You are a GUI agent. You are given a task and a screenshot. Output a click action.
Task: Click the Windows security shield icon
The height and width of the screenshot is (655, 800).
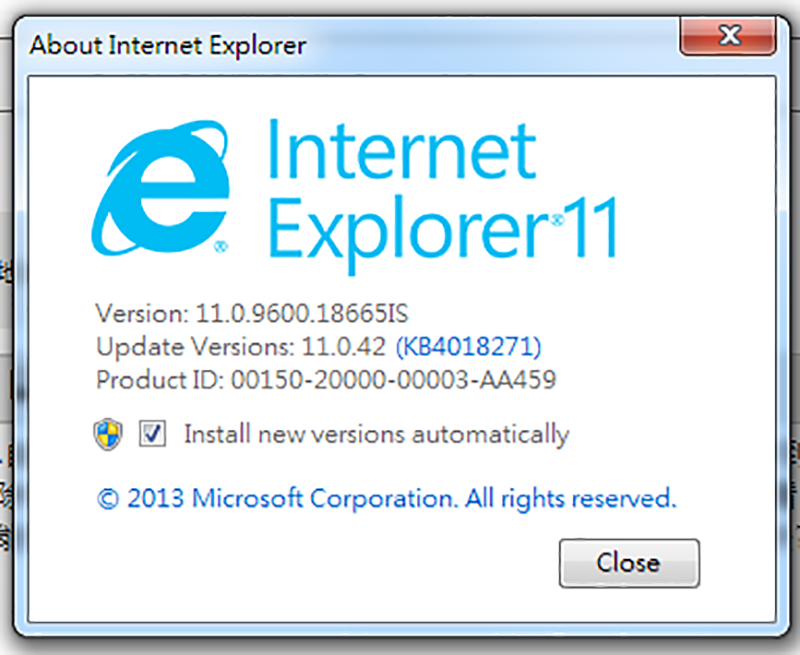[108, 434]
